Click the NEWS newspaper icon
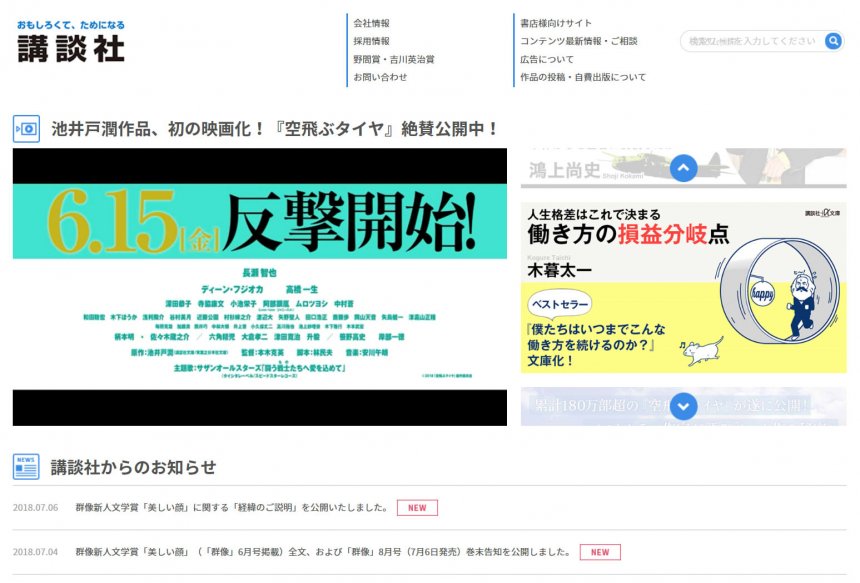 click(26, 467)
